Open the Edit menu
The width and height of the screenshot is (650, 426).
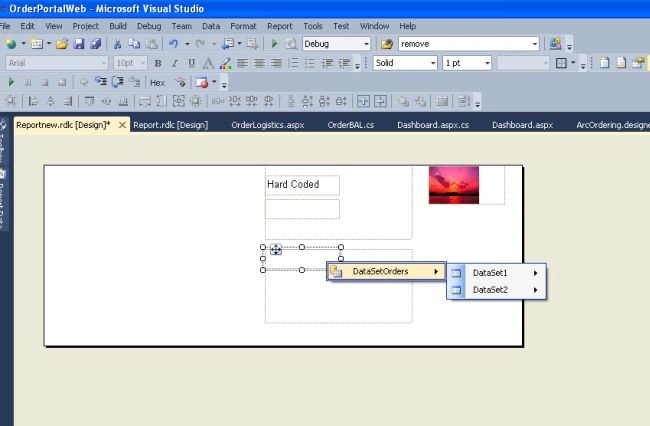click(27, 26)
